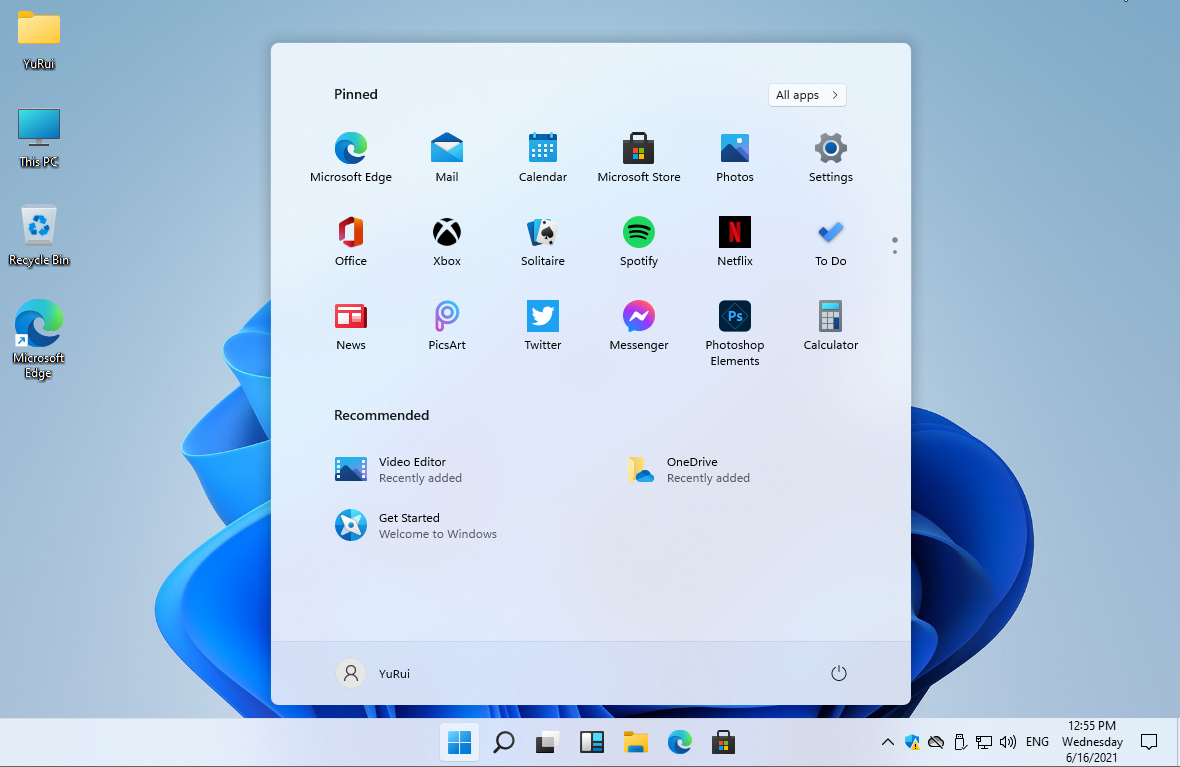
Task: Launch the Calculator app
Action: coord(831,326)
